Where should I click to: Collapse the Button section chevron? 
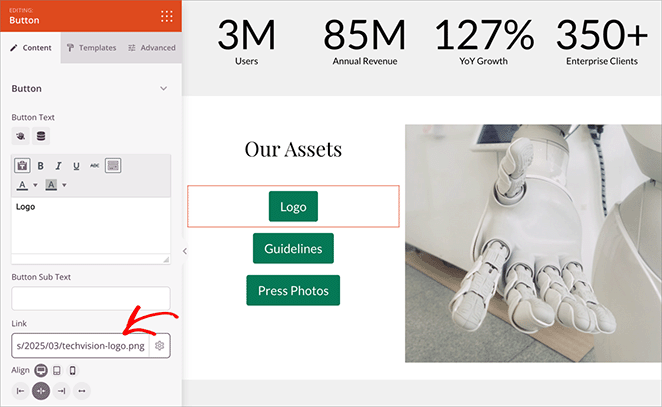[x=163, y=89]
